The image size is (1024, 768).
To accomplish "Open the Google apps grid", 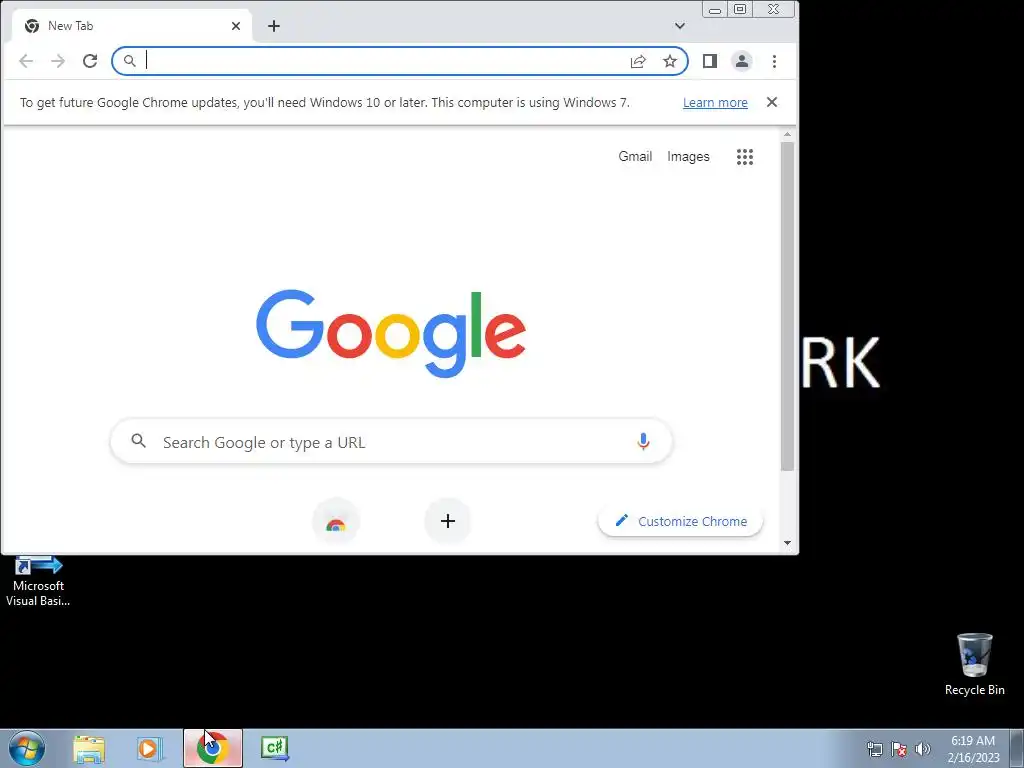I will click(x=745, y=157).
